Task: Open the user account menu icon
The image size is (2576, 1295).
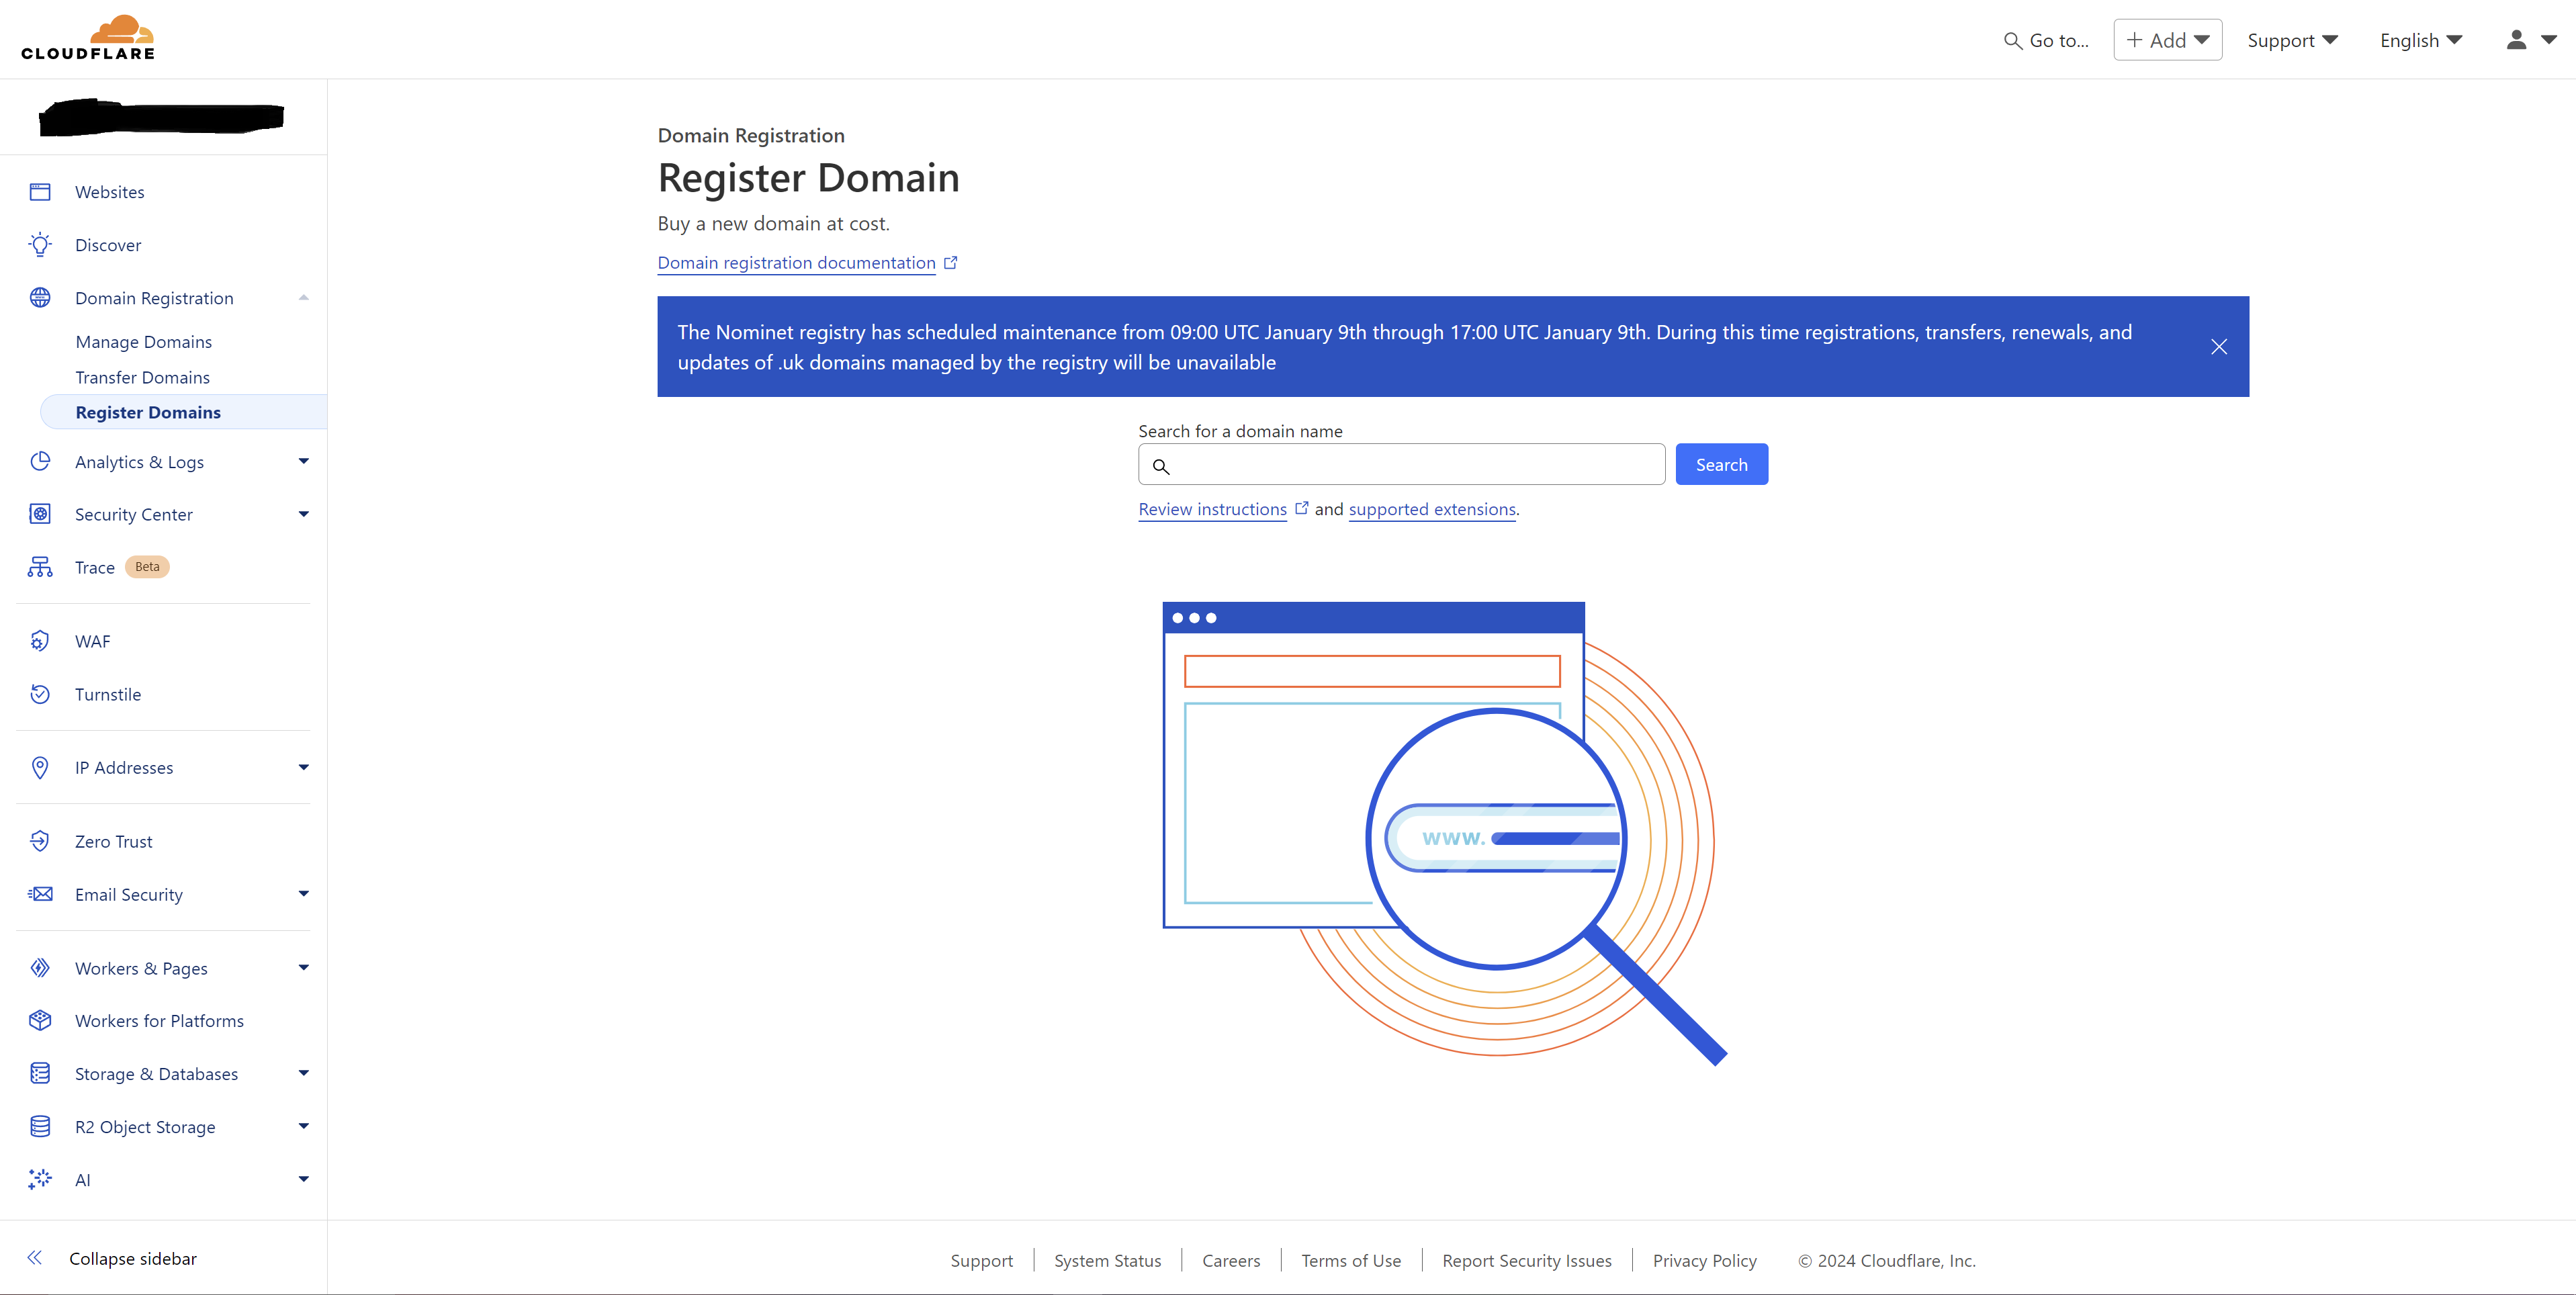Action: tap(2529, 40)
